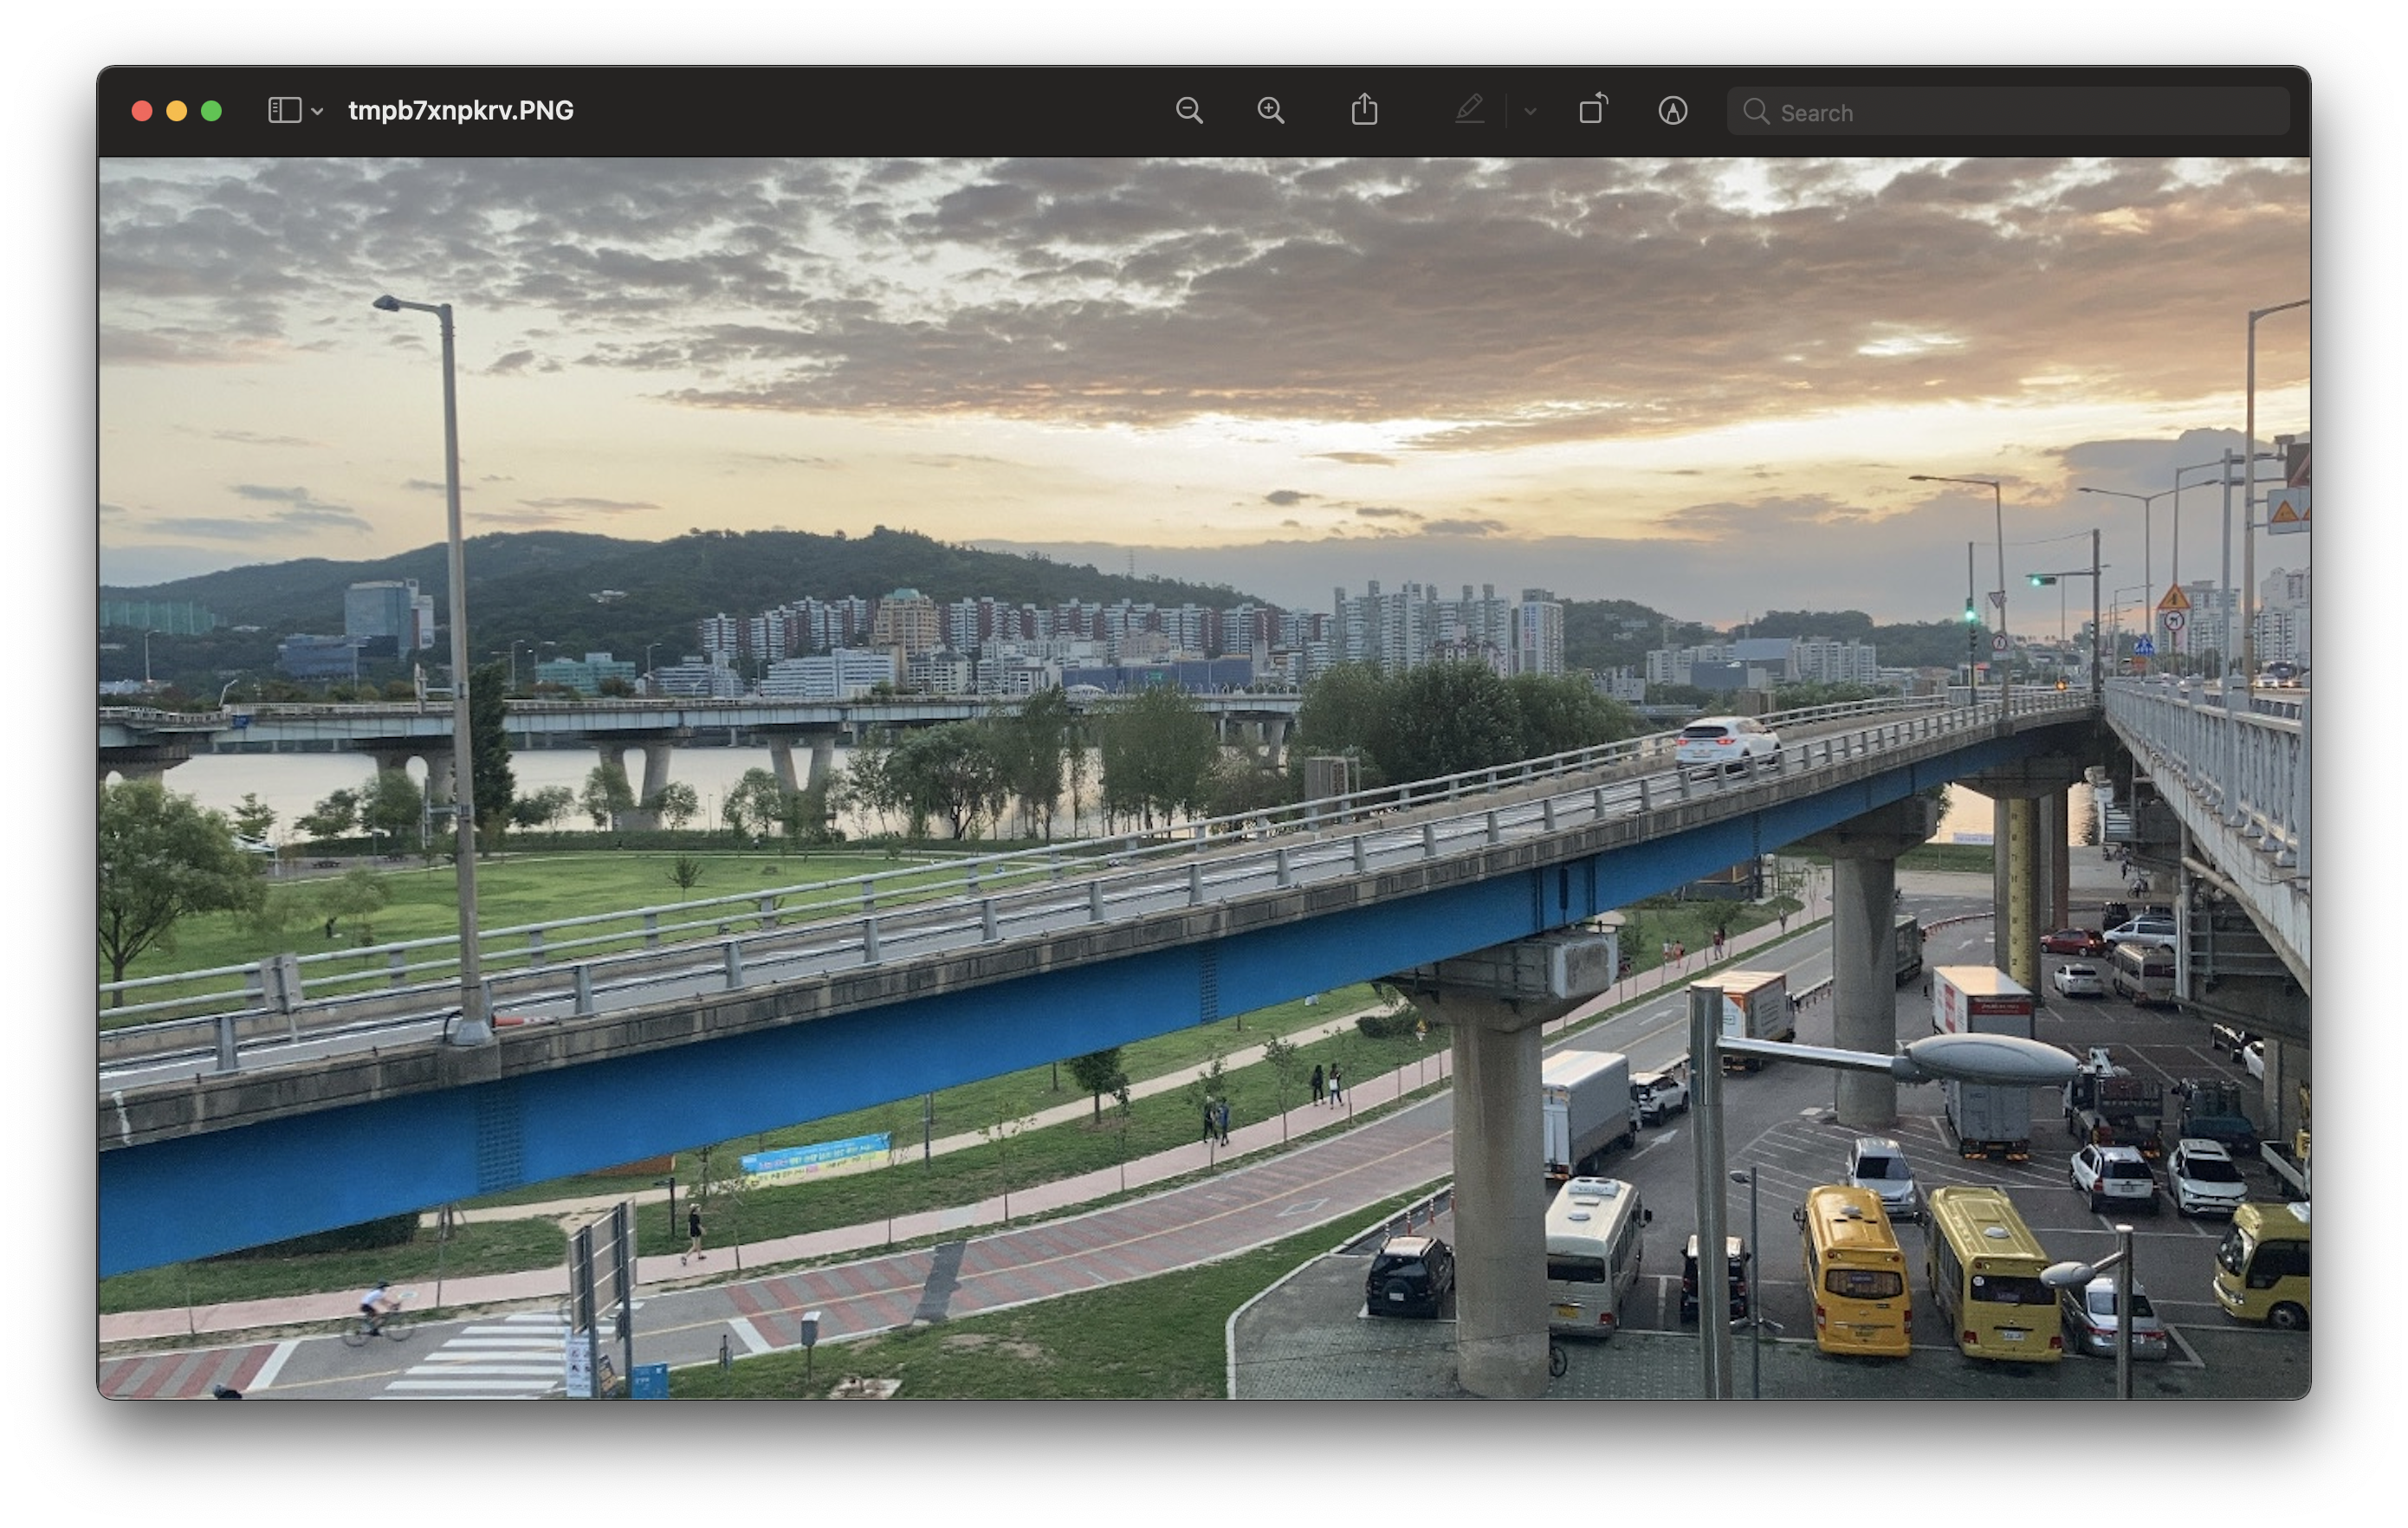Show the Markup toolbar
The height and width of the screenshot is (1528, 2408).
click(x=1673, y=111)
